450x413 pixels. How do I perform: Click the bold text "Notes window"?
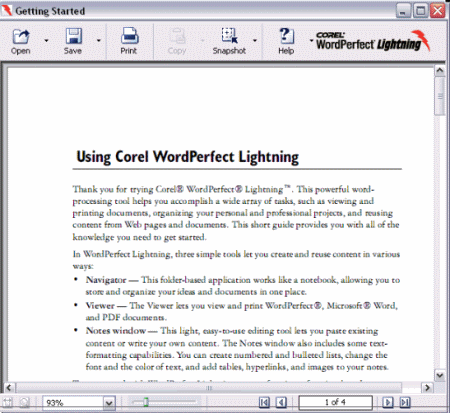point(116,331)
